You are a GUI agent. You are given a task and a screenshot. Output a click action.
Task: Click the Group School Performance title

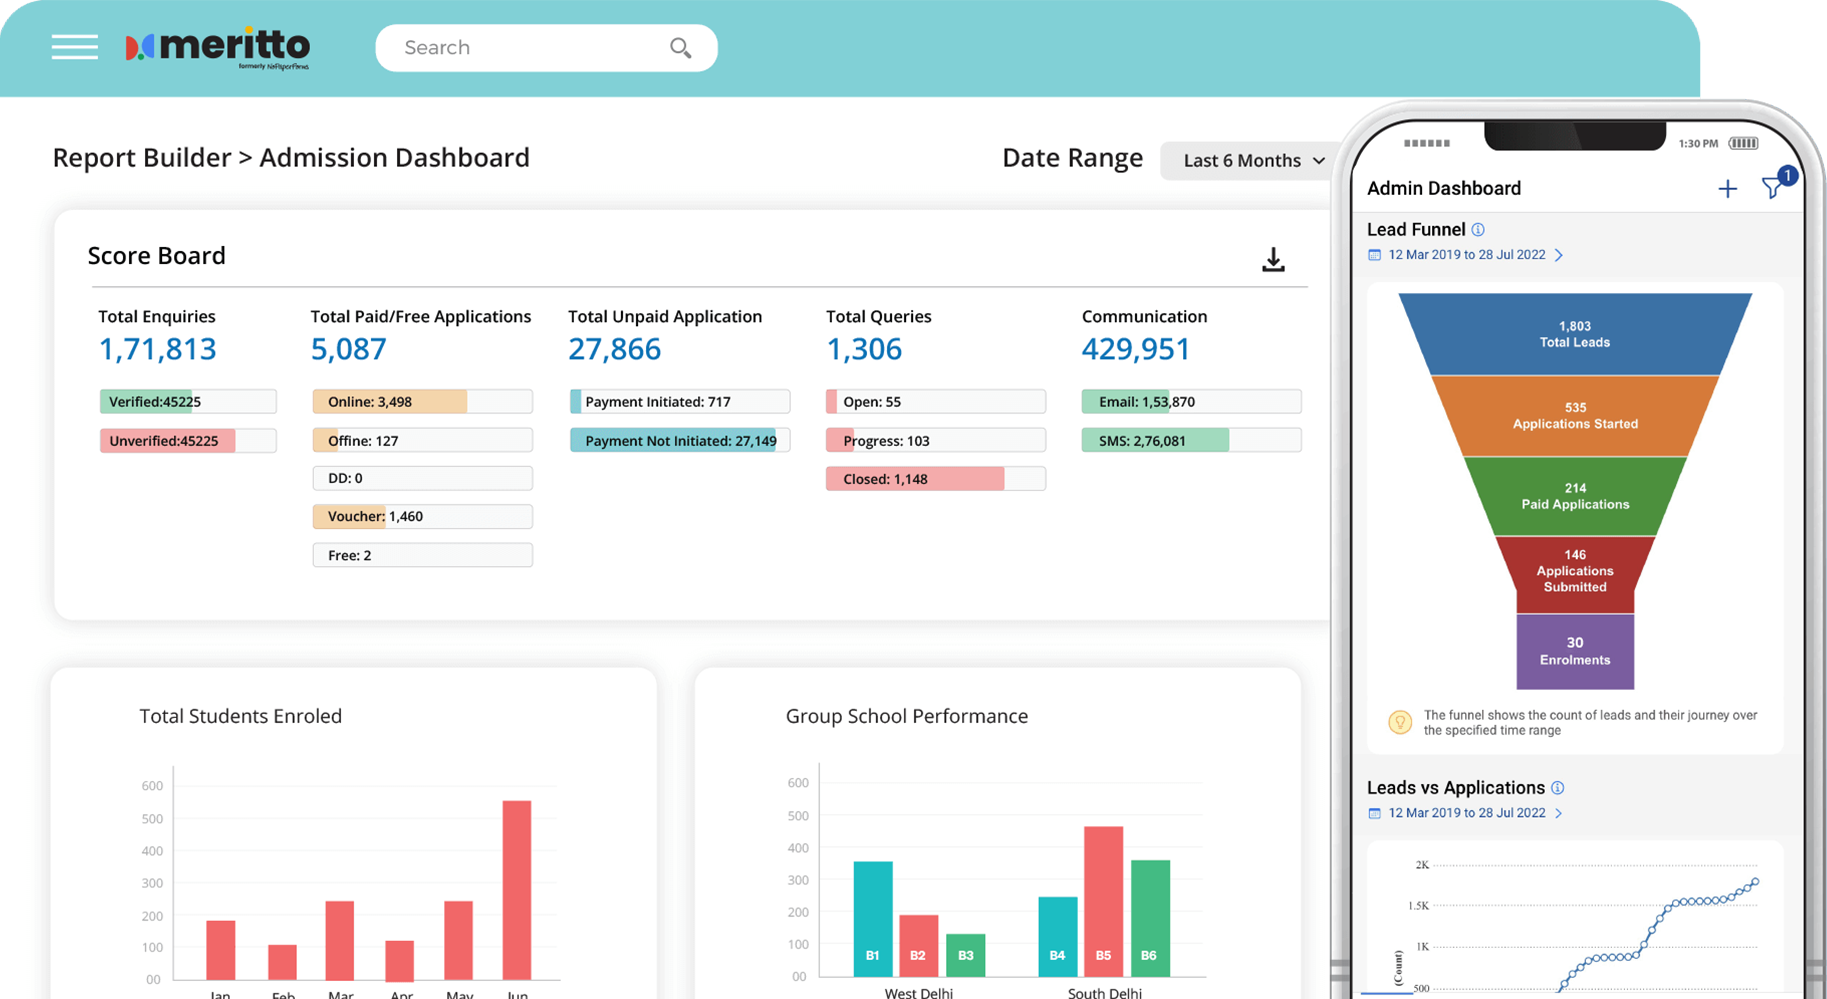coord(907,716)
